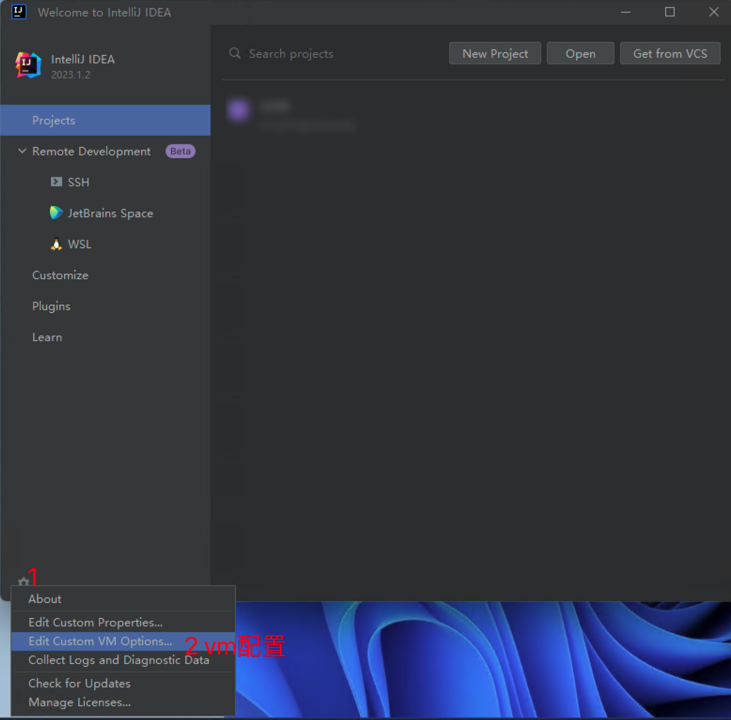
Task: Click the IntelliJ IDEA logo in sidebar header
Action: [28, 65]
